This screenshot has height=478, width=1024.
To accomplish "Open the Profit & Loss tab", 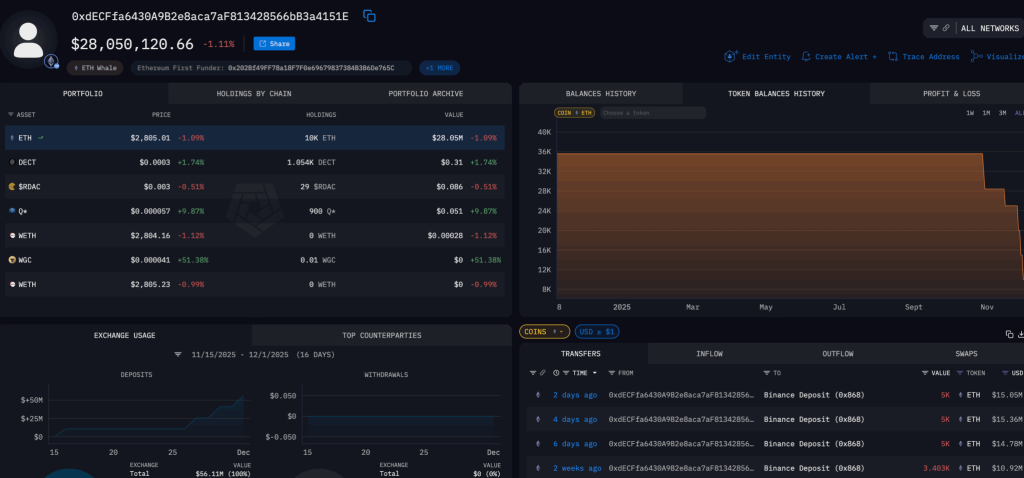I will 952,93.
